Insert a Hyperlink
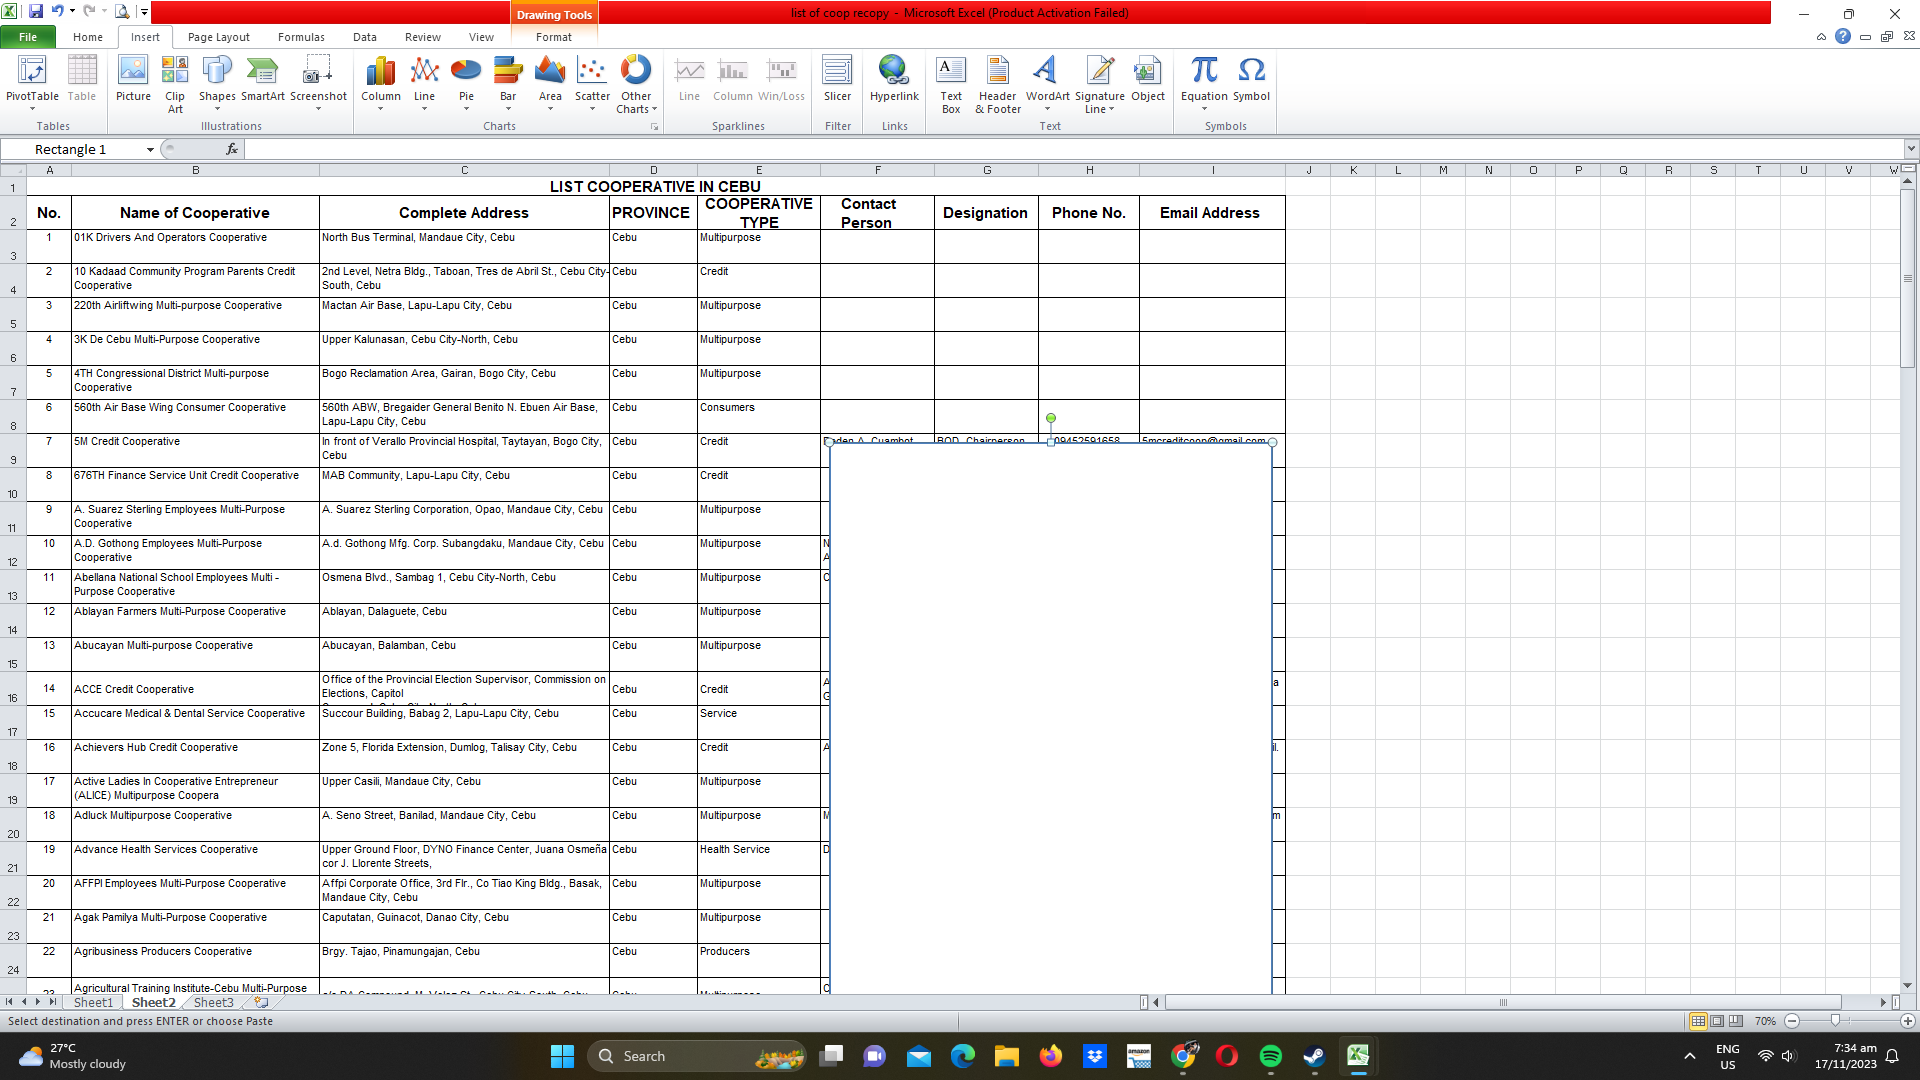This screenshot has height=1080, width=1920. point(894,80)
